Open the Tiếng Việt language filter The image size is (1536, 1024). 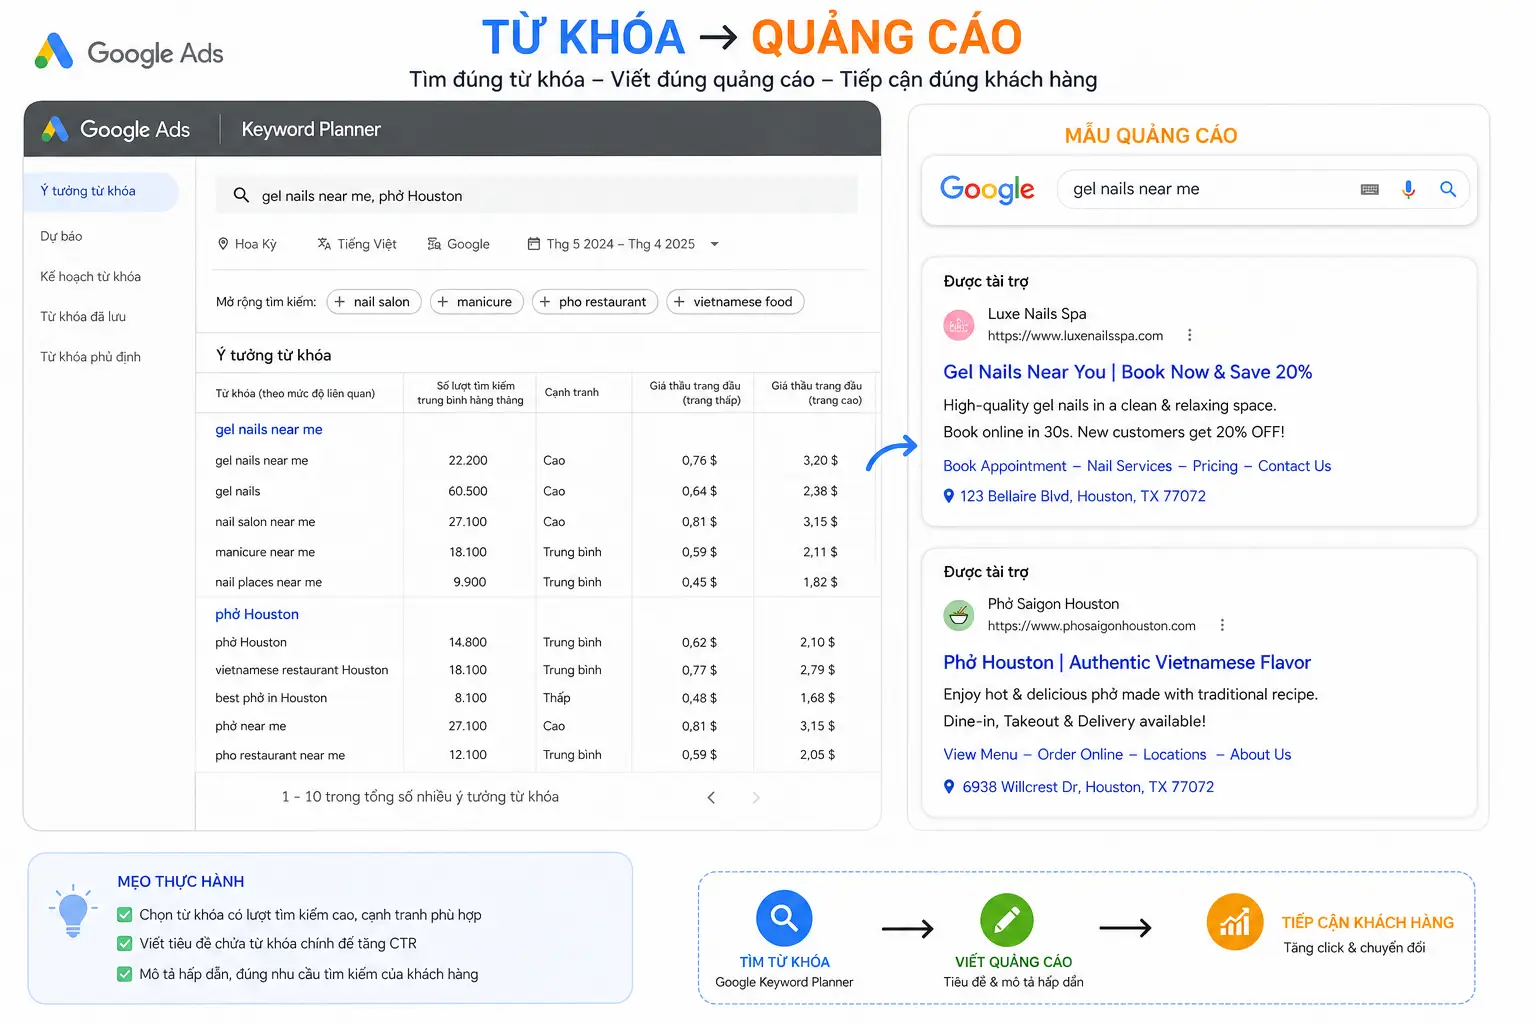pyautogui.click(x=357, y=243)
